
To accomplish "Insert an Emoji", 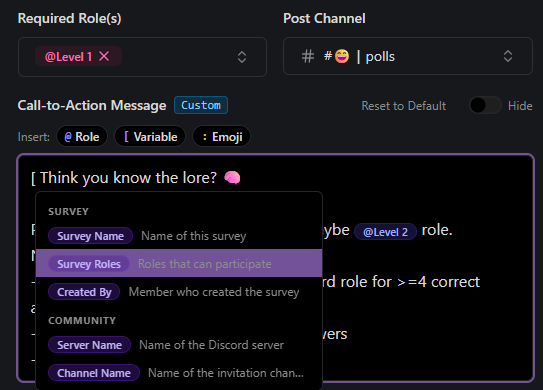I will 222,136.
